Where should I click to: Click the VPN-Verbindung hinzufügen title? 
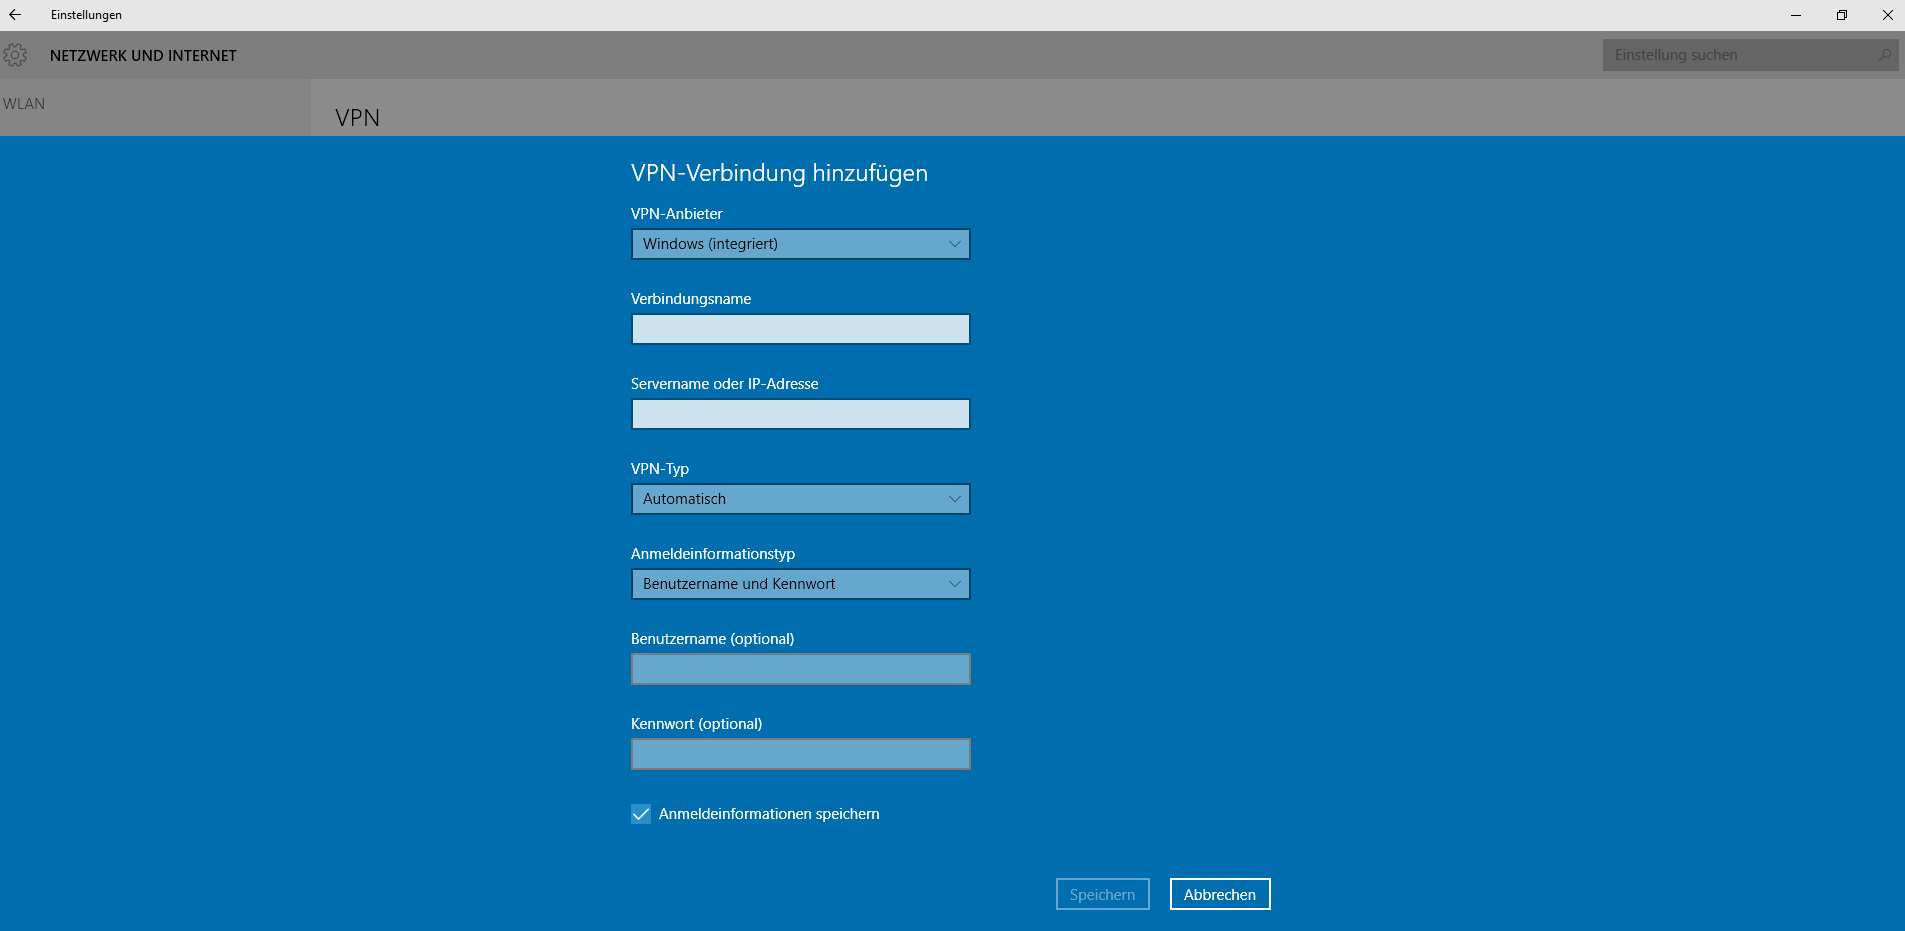(779, 173)
